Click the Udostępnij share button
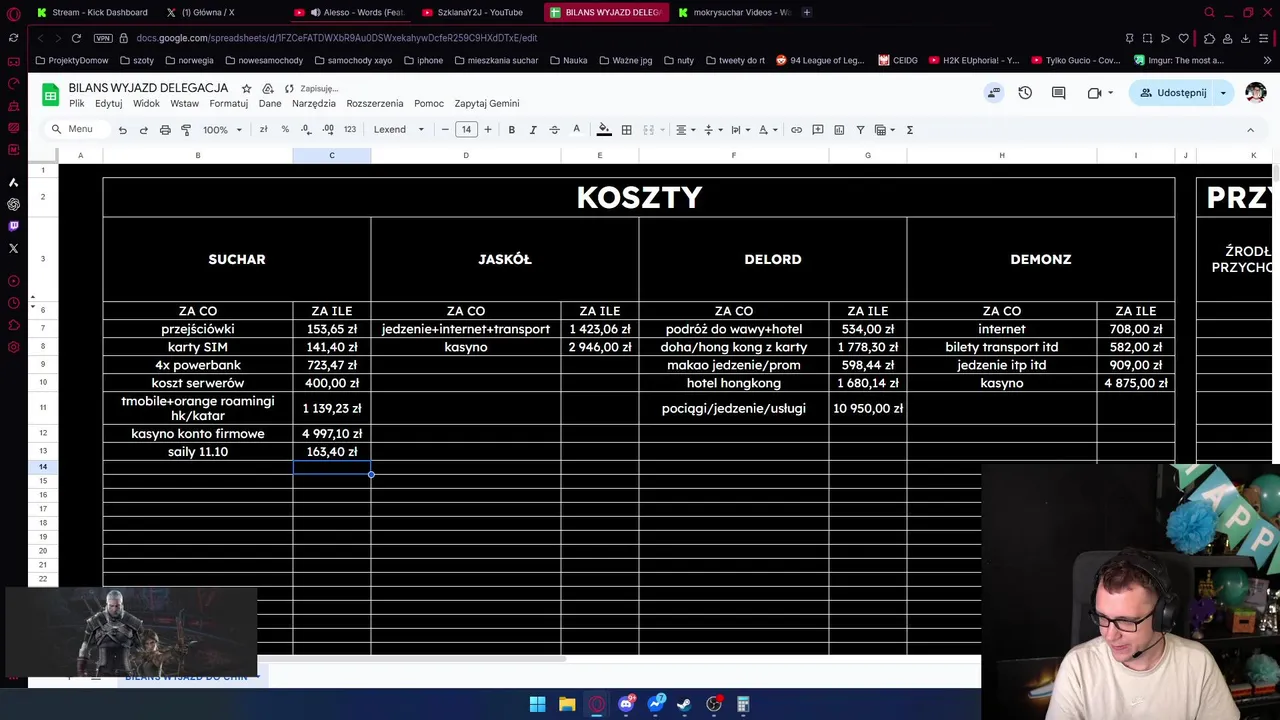 coord(1172,93)
